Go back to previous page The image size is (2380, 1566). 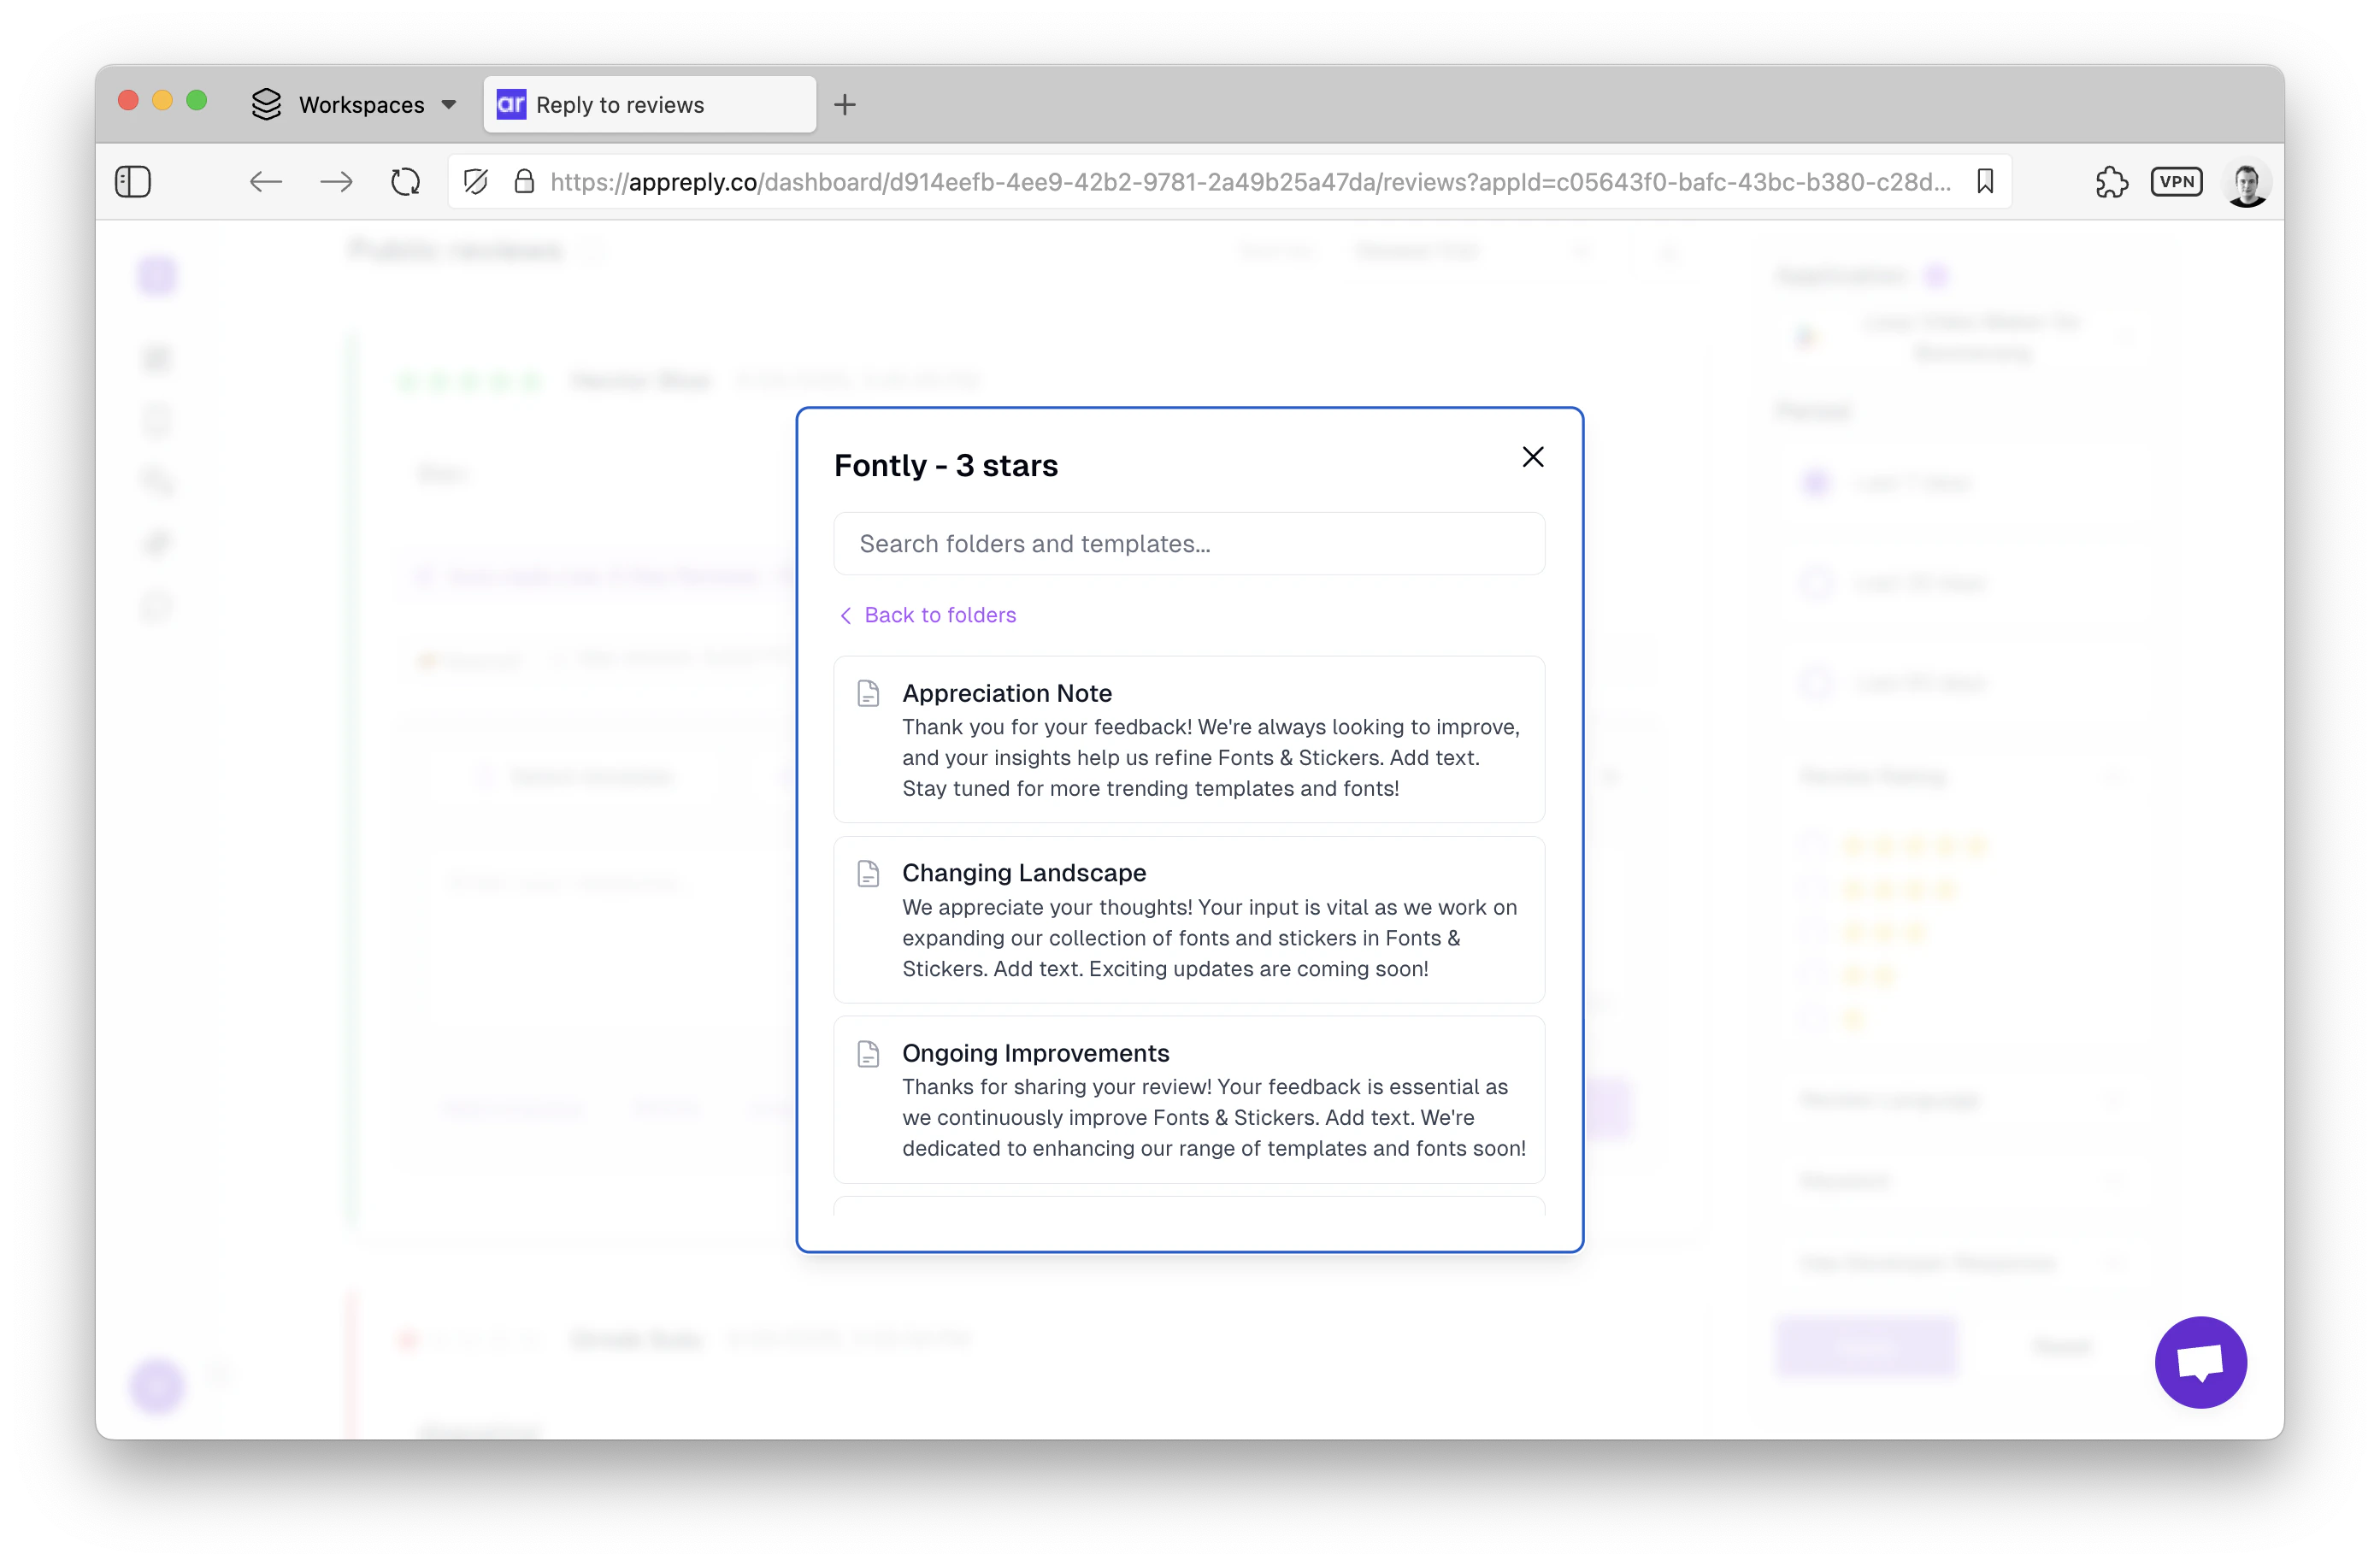266,181
